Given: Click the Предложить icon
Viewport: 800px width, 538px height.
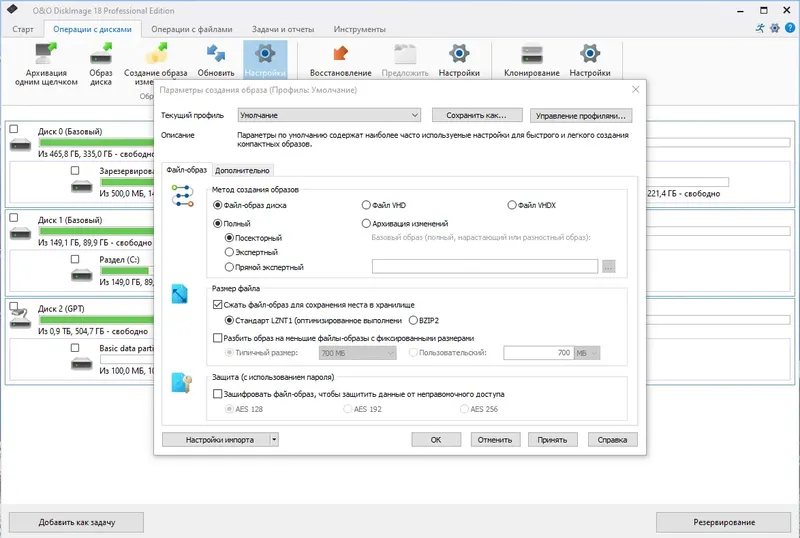Looking at the screenshot, I should 405,54.
